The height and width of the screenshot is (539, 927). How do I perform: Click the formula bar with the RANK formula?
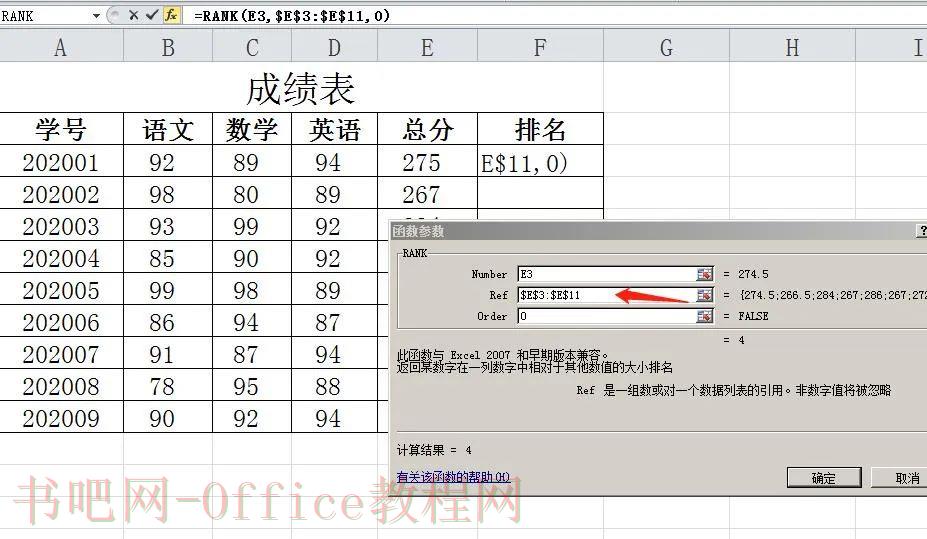tap(556, 15)
